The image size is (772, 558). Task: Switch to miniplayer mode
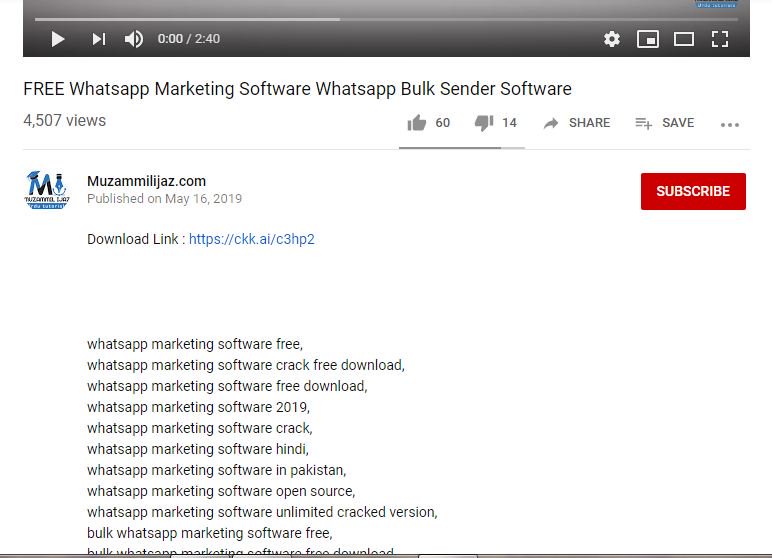coord(647,39)
